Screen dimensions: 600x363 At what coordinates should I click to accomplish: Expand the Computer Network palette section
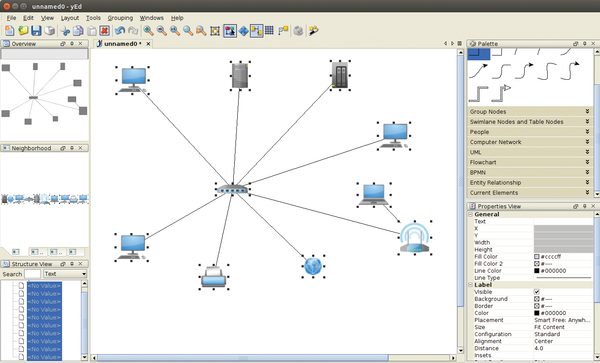pyautogui.click(x=530, y=142)
